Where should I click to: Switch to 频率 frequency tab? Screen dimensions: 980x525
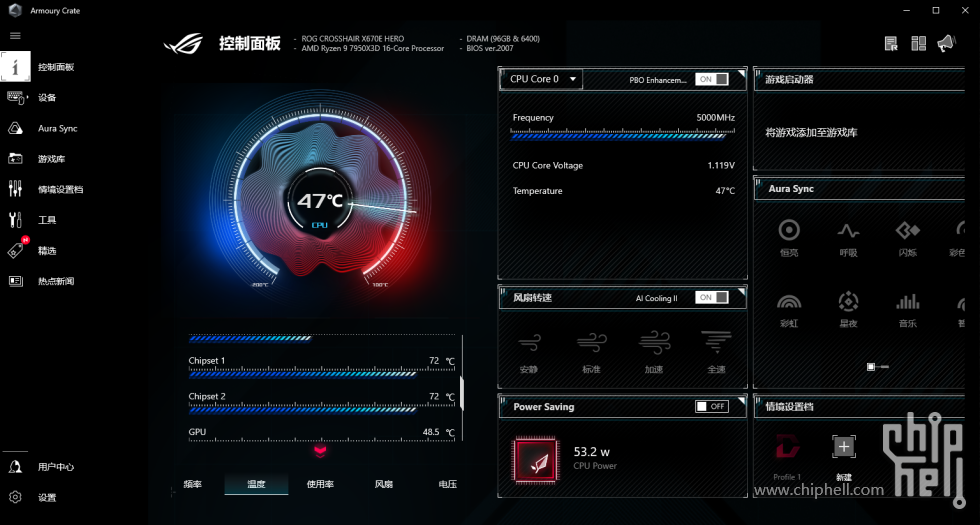(192, 484)
